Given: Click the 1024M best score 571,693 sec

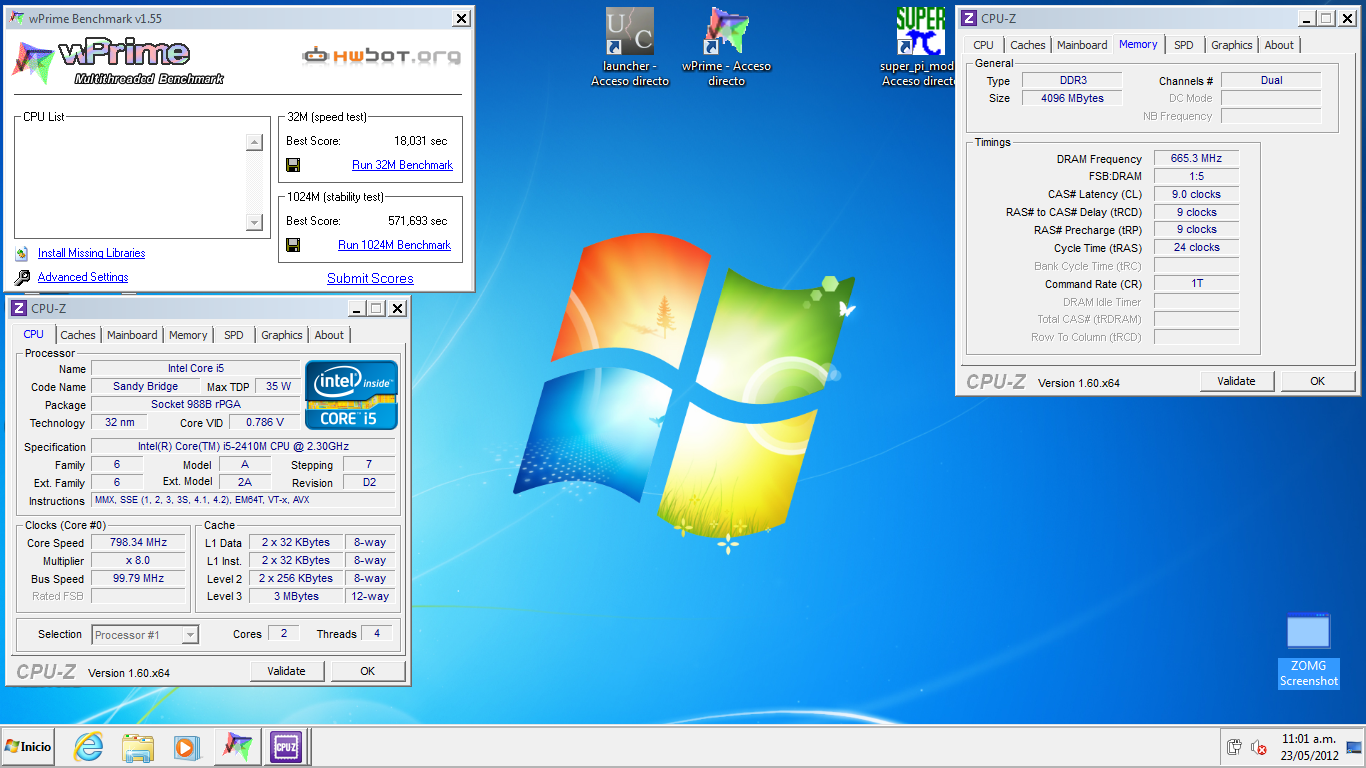Looking at the screenshot, I should tap(418, 221).
